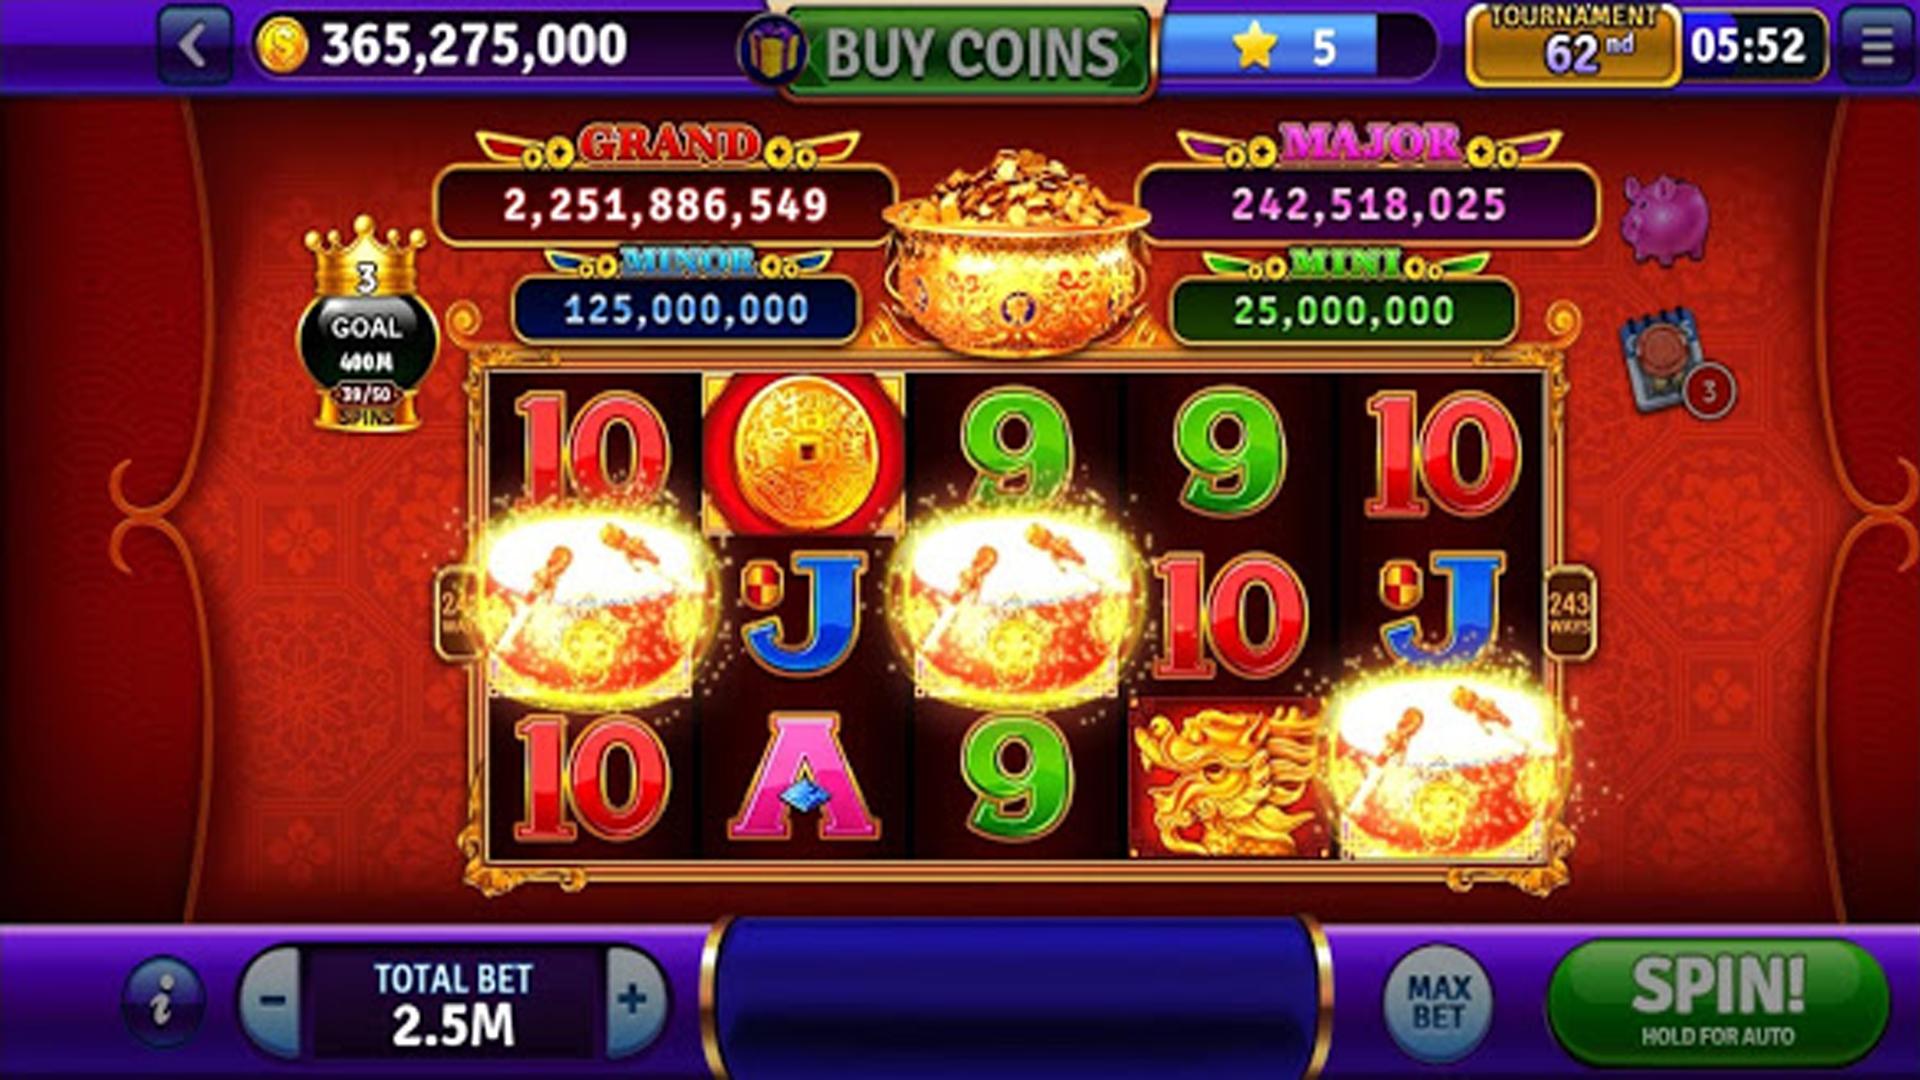Click the BUY COINS button
The width and height of the screenshot is (1920, 1080).
click(x=970, y=52)
